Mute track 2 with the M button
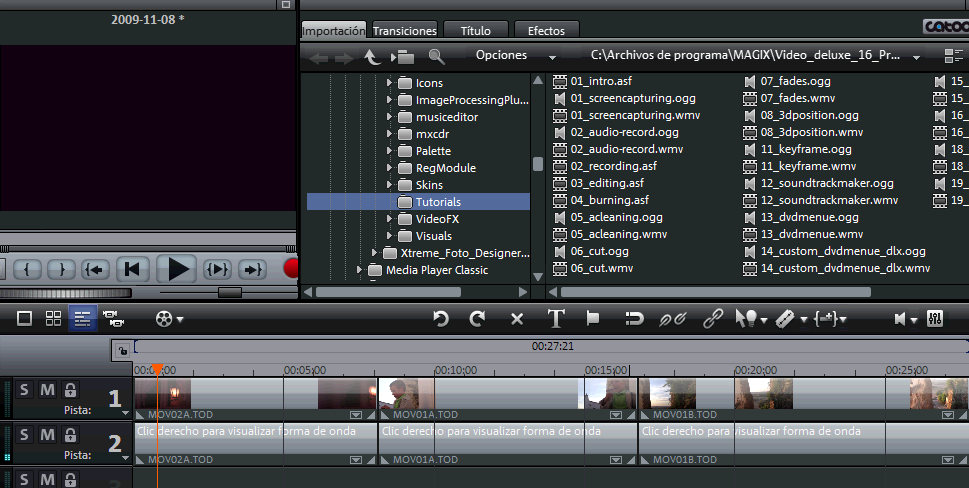969x488 pixels. point(47,435)
